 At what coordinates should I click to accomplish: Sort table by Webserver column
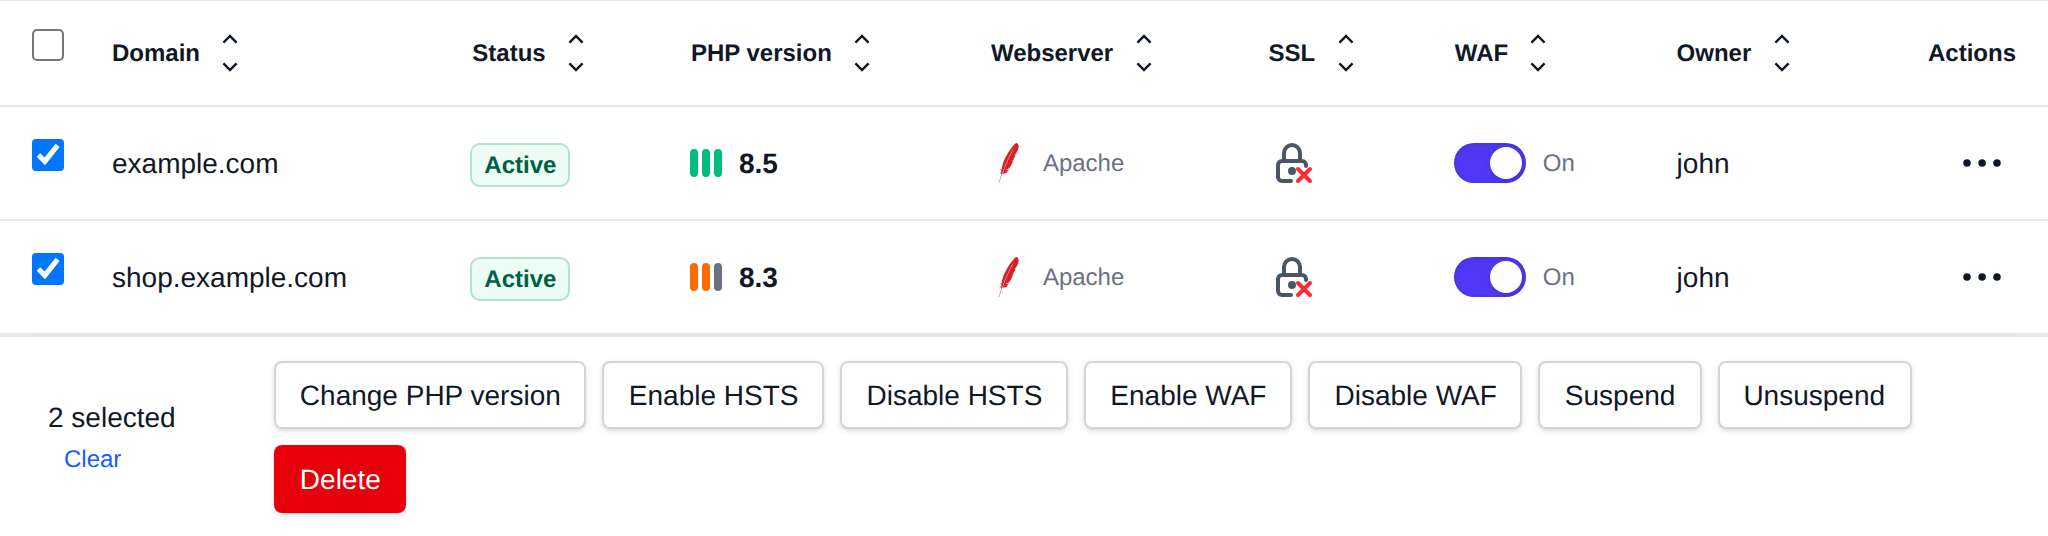[1144, 53]
